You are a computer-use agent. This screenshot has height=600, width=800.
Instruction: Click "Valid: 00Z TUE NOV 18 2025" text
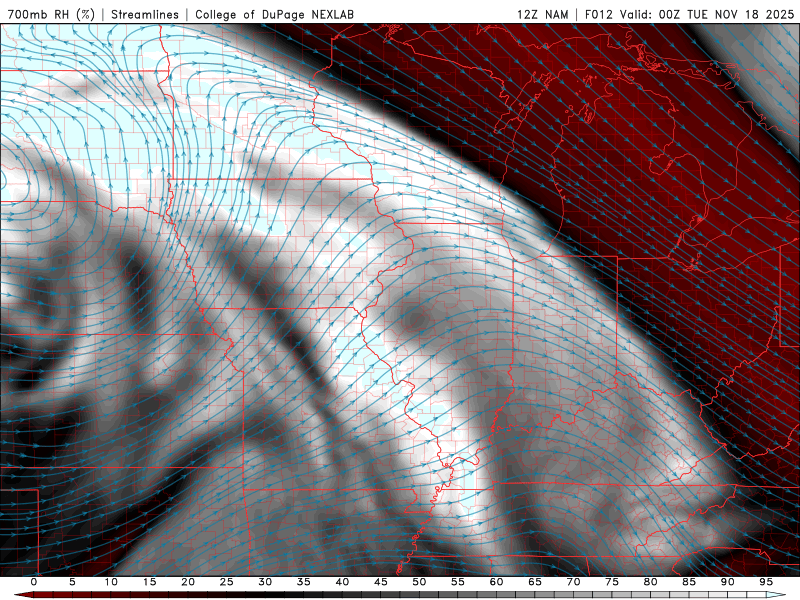click(x=707, y=14)
